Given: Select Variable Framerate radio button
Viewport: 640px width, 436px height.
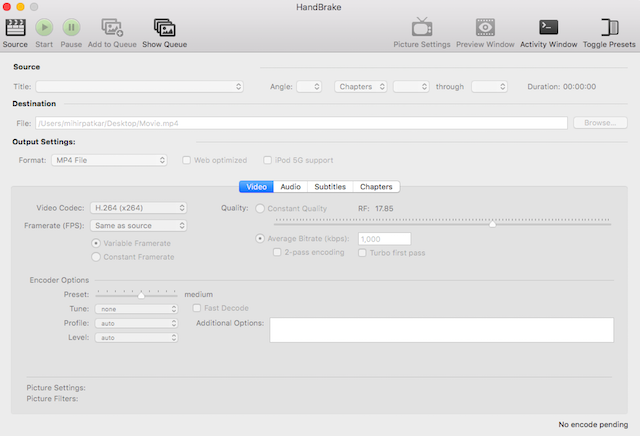Looking at the screenshot, I should [96, 243].
